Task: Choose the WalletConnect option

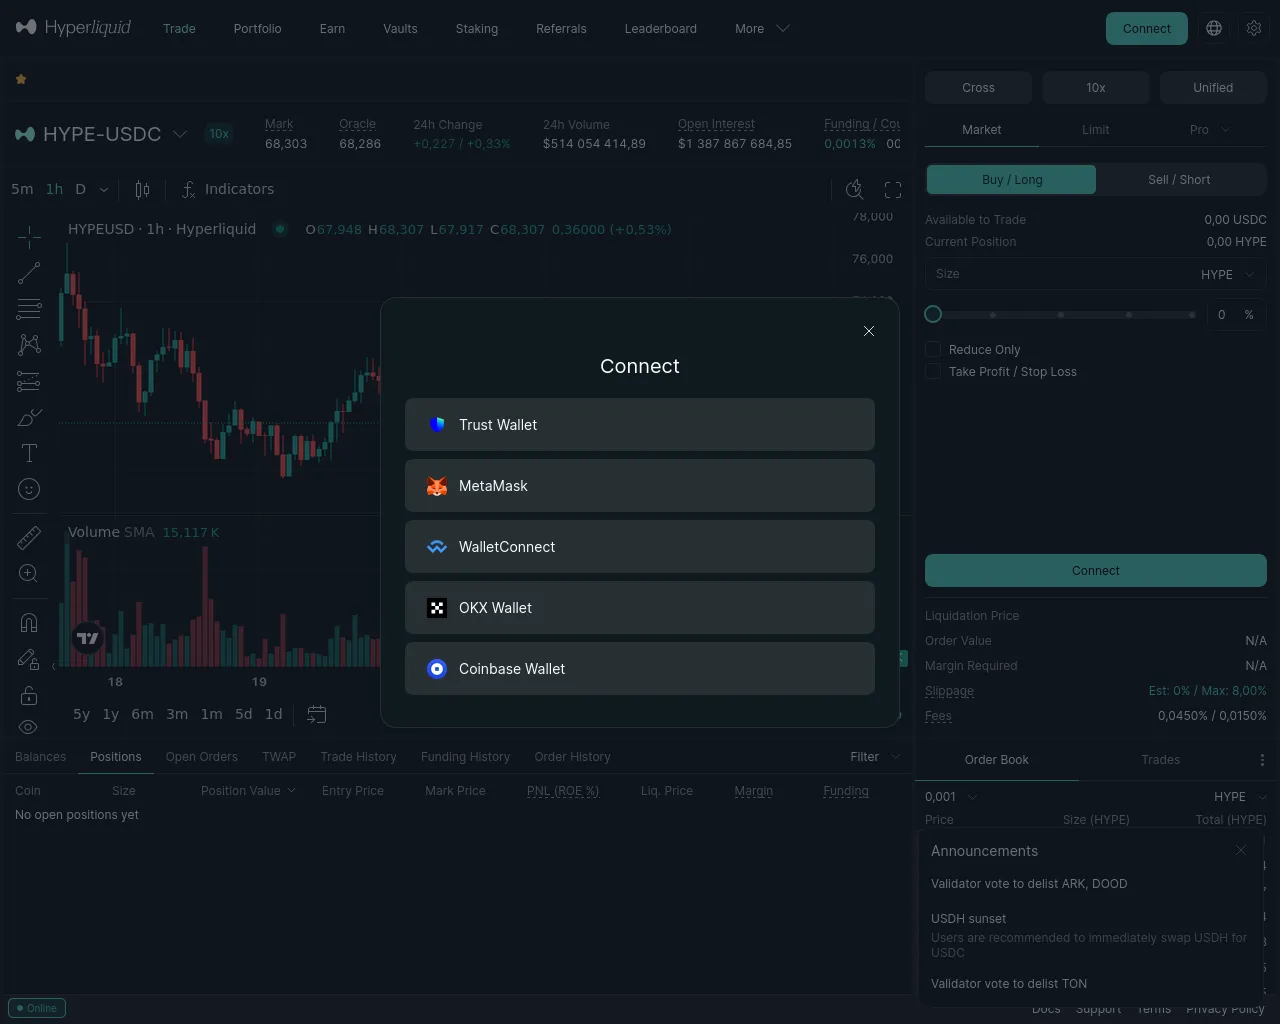Action: pyautogui.click(x=640, y=547)
